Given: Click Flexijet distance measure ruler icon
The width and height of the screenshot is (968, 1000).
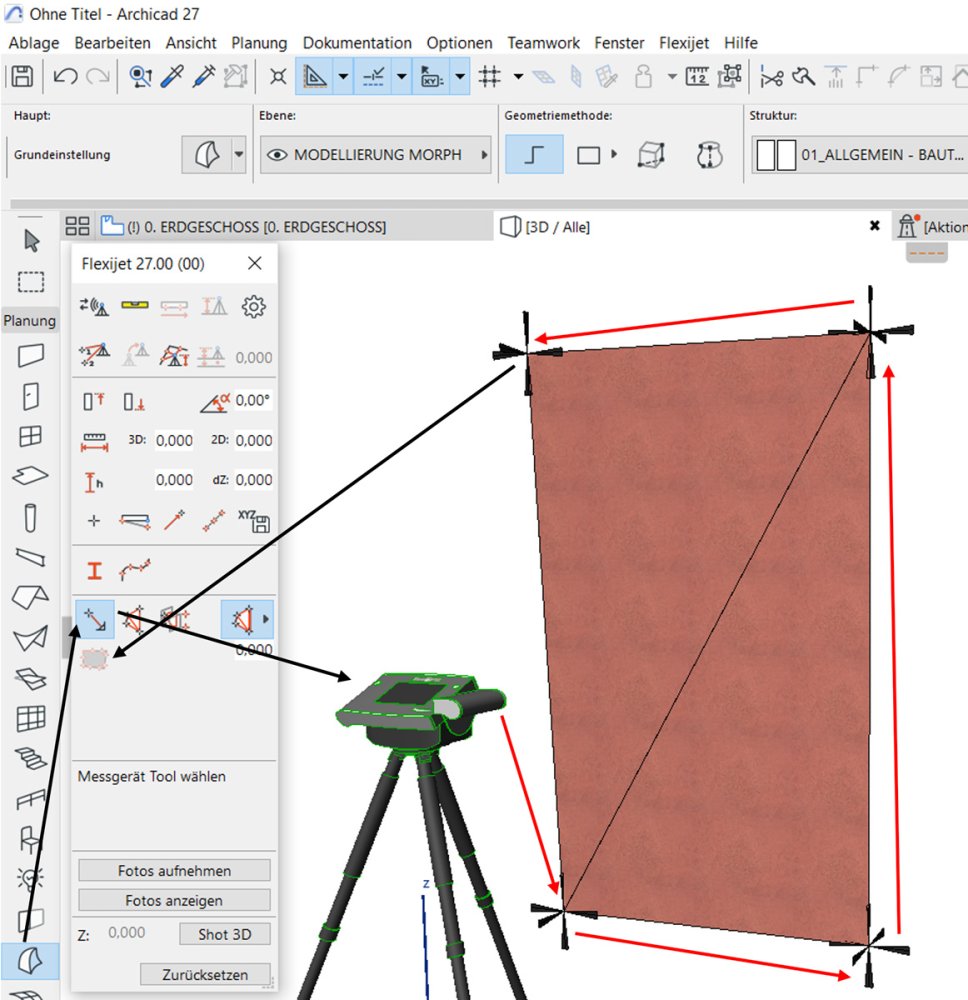Looking at the screenshot, I should click(94, 441).
